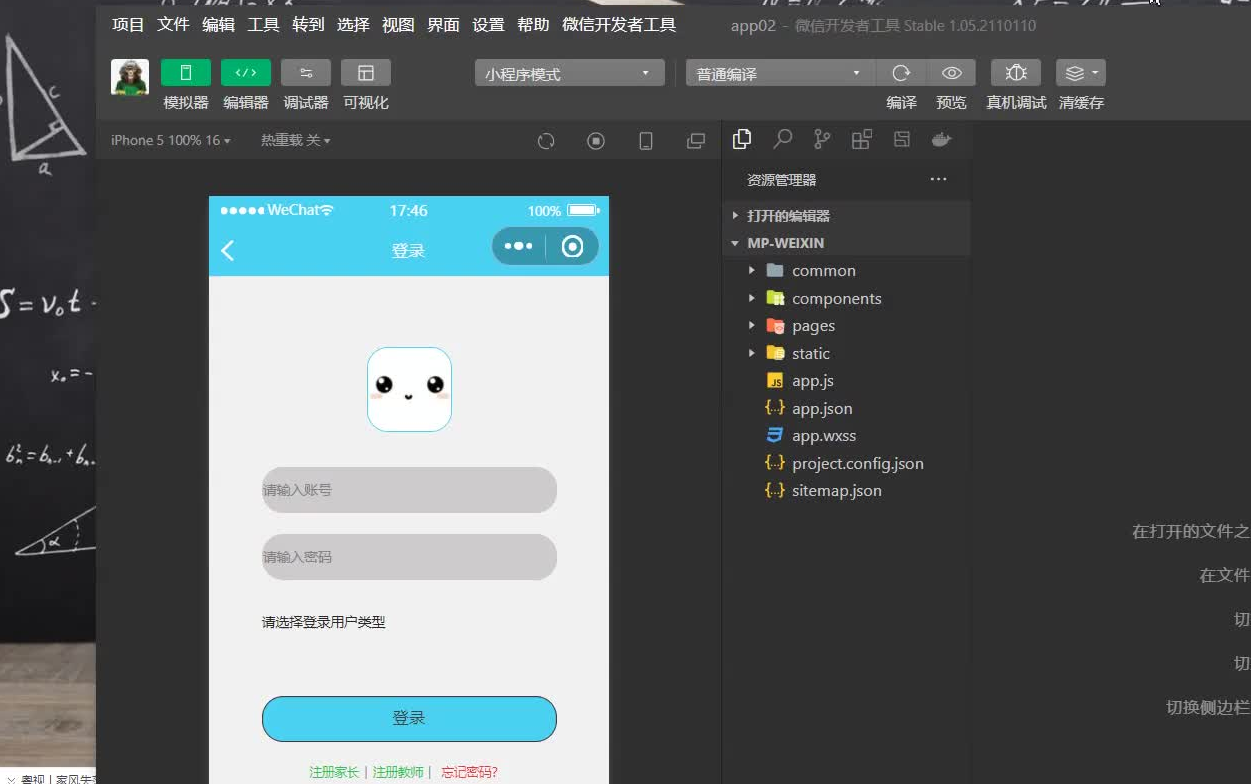Click the 登录 login button in the simulator

[409, 718]
